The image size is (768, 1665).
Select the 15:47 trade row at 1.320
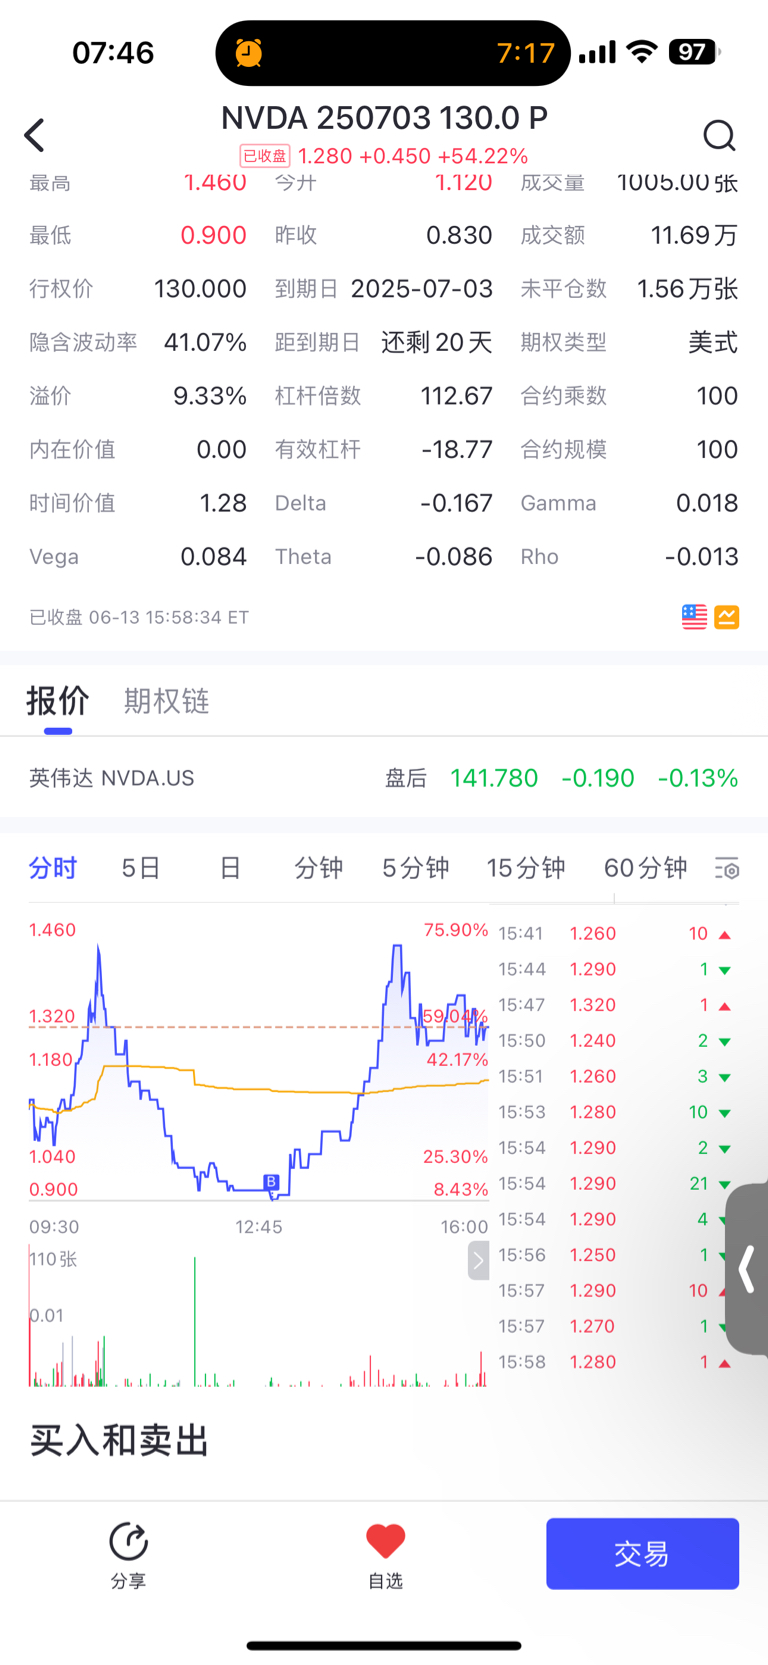tap(614, 1005)
